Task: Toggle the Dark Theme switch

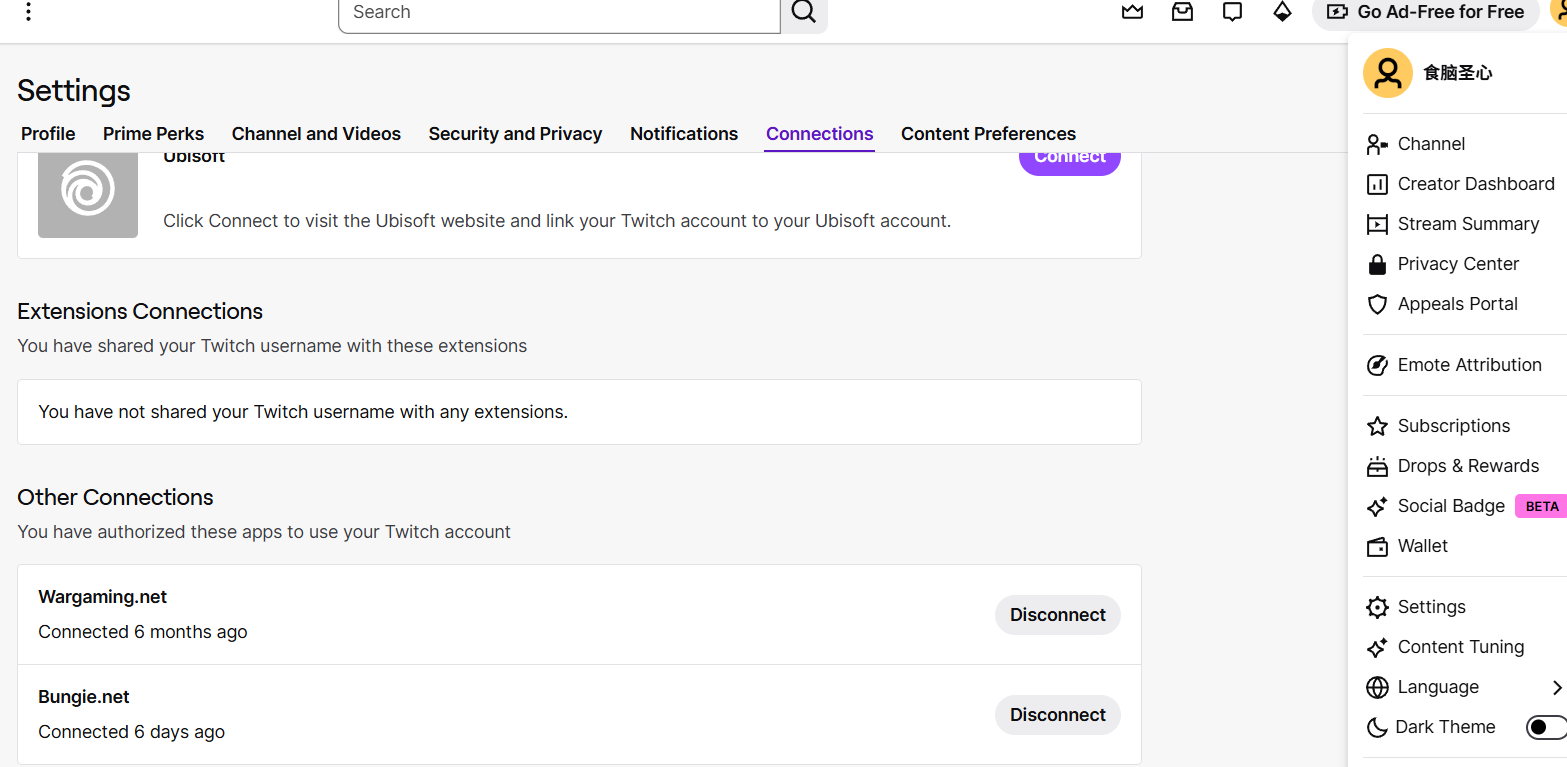Action: (x=1544, y=727)
